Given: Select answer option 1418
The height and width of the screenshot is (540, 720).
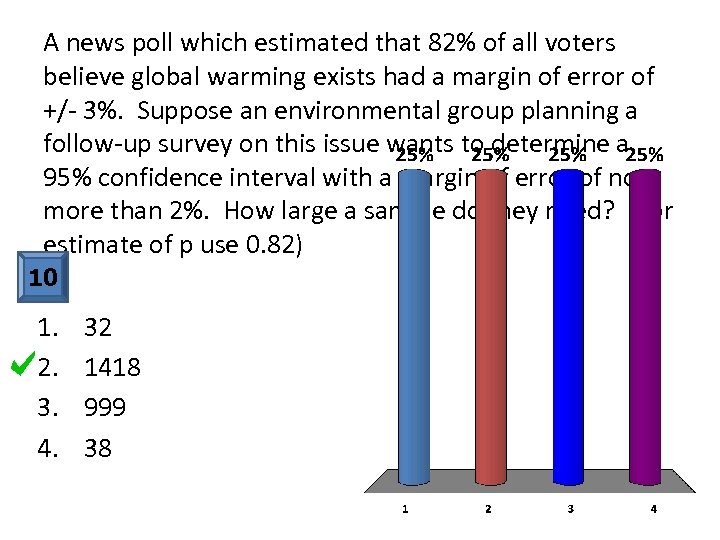Looking at the screenshot, I should pyautogui.click(x=112, y=368).
